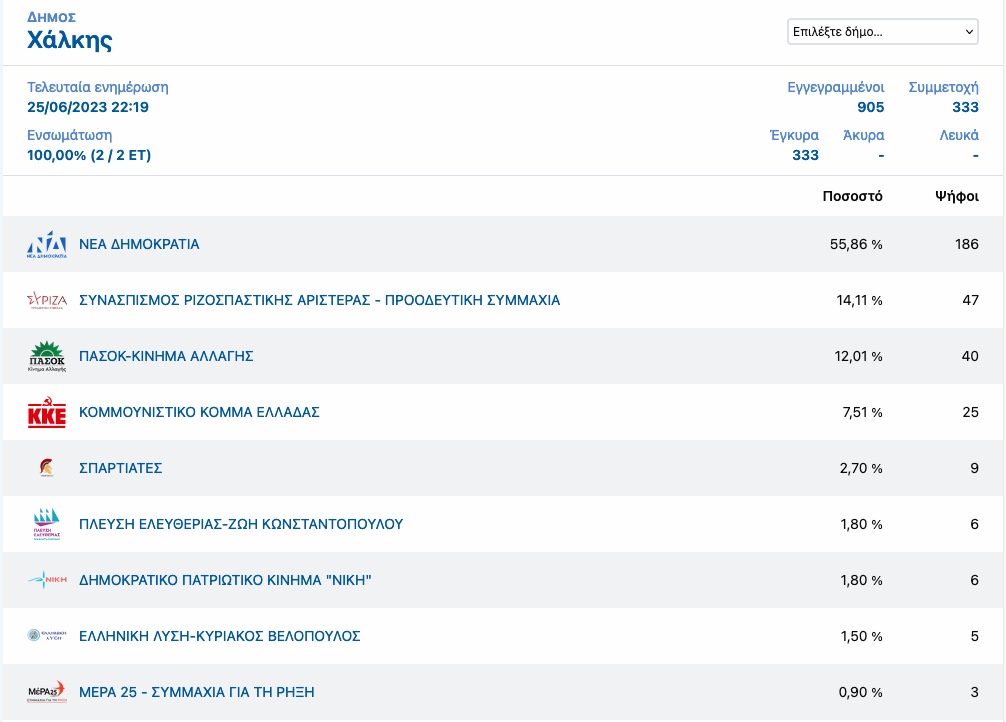Image resolution: width=1006 pixels, height=722 pixels.
Task: Click the '5' votes value for Elliniki Lysi
Action: point(975,636)
